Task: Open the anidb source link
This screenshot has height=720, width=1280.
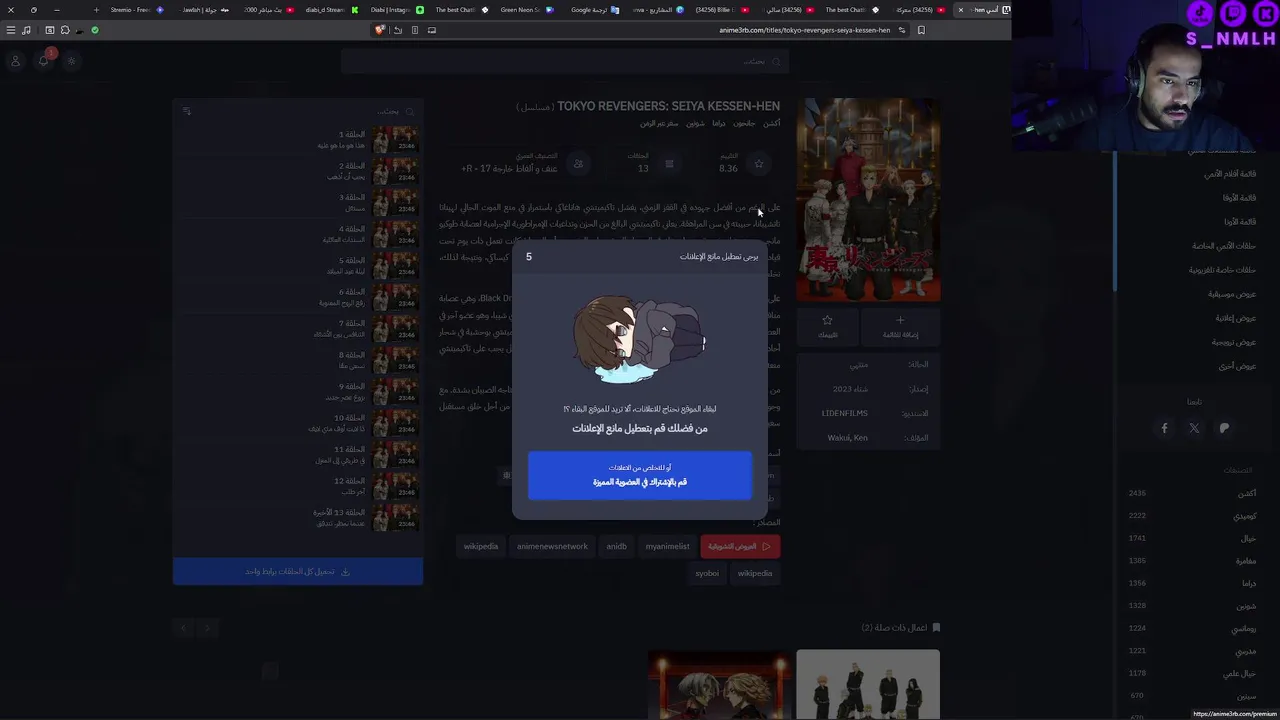Action: pos(616,546)
